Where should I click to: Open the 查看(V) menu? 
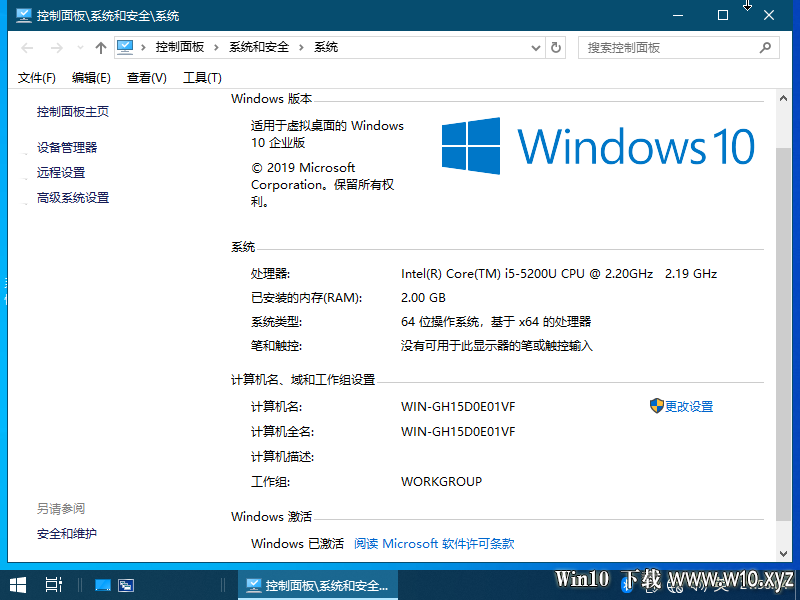[146, 78]
